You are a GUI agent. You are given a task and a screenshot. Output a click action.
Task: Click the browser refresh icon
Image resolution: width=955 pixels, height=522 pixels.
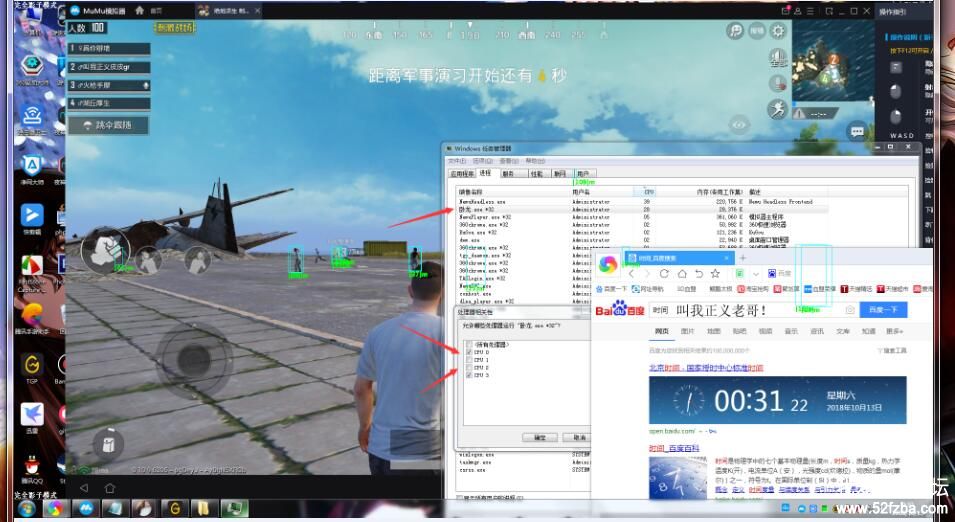664,273
